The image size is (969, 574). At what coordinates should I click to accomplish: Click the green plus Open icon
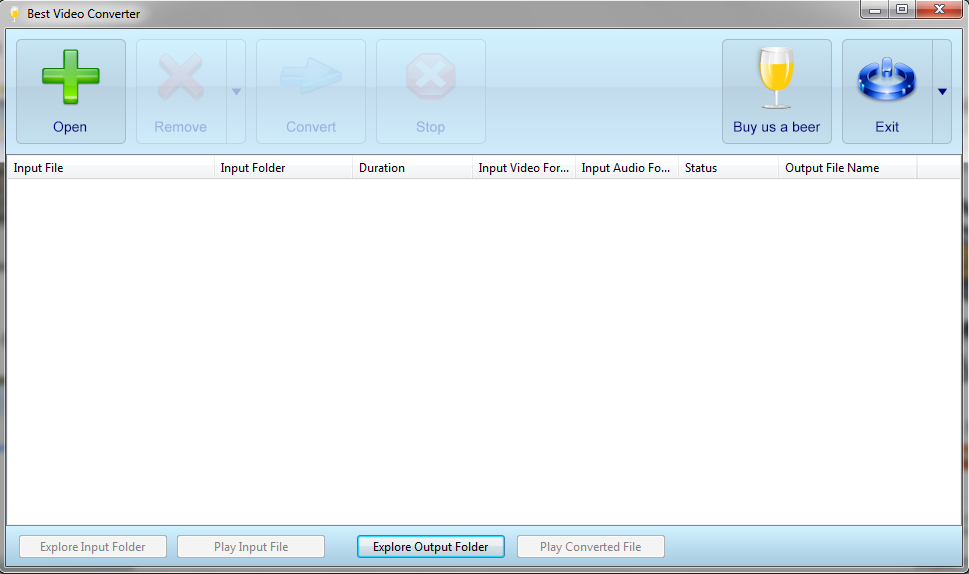pos(70,77)
